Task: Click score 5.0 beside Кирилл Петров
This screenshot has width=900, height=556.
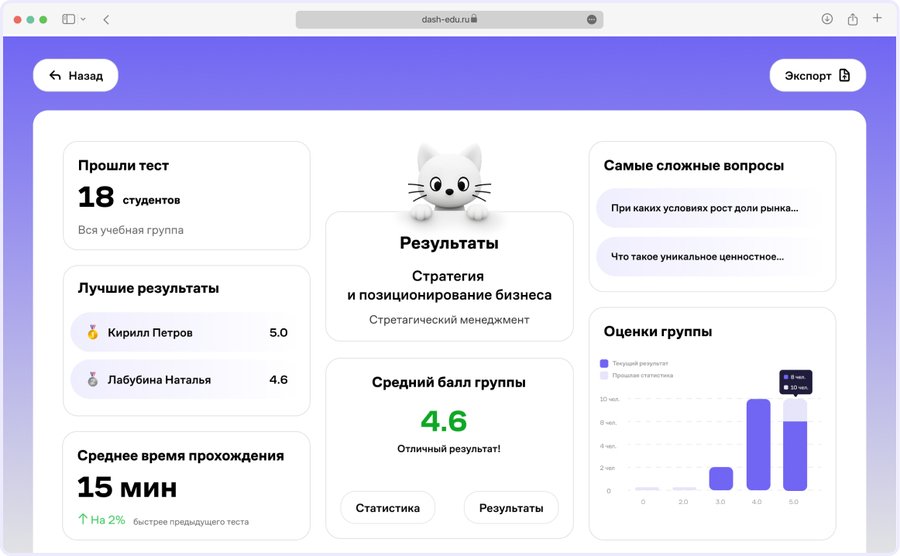Action: click(278, 332)
